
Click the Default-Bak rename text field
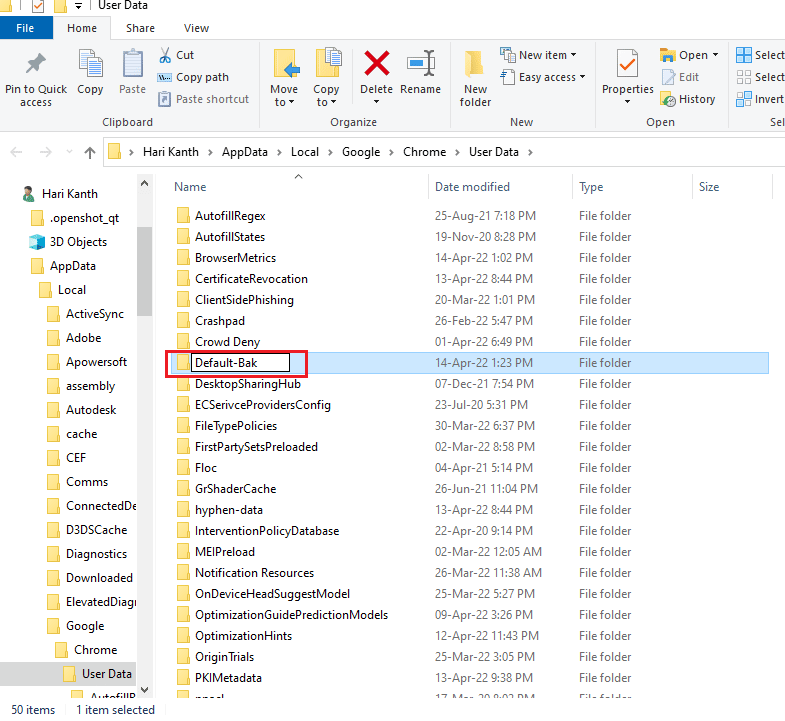tap(240, 363)
